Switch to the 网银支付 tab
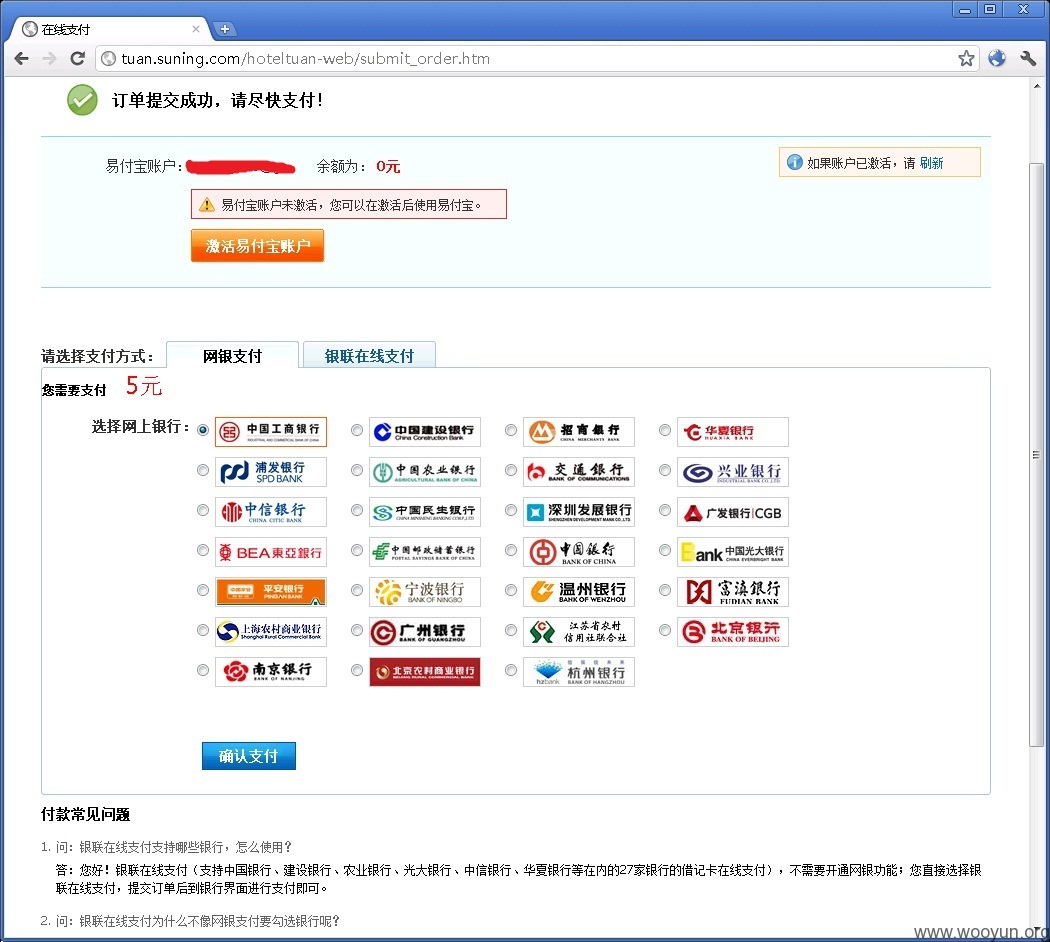1050x942 pixels. coord(232,356)
